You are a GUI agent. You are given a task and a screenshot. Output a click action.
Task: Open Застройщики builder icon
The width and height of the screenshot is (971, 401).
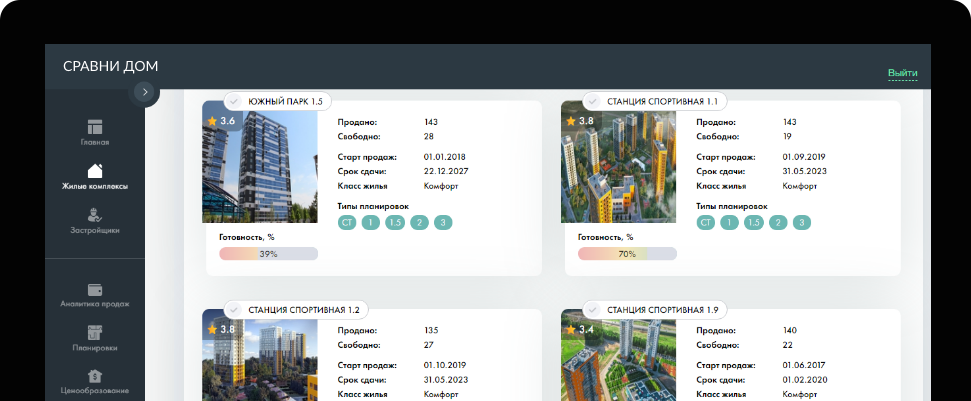click(95, 214)
